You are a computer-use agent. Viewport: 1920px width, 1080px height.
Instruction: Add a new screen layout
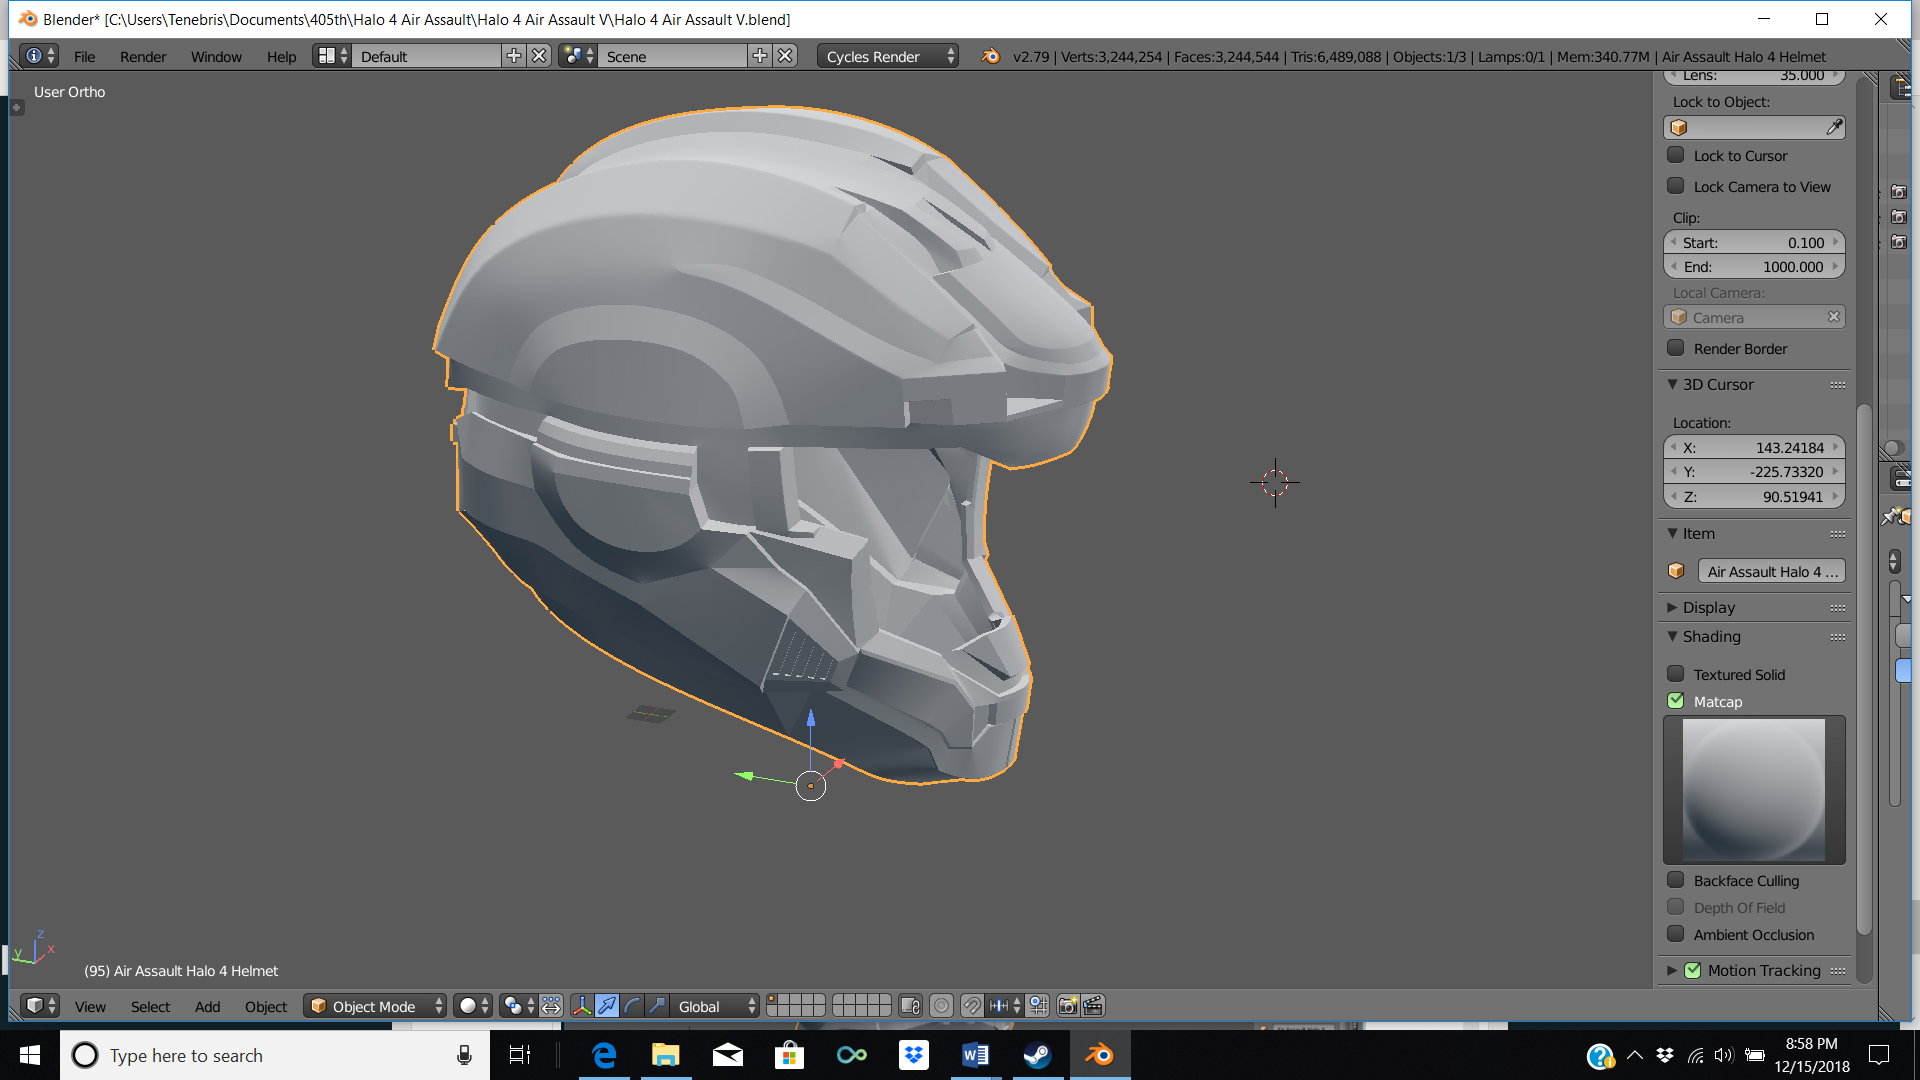click(514, 56)
